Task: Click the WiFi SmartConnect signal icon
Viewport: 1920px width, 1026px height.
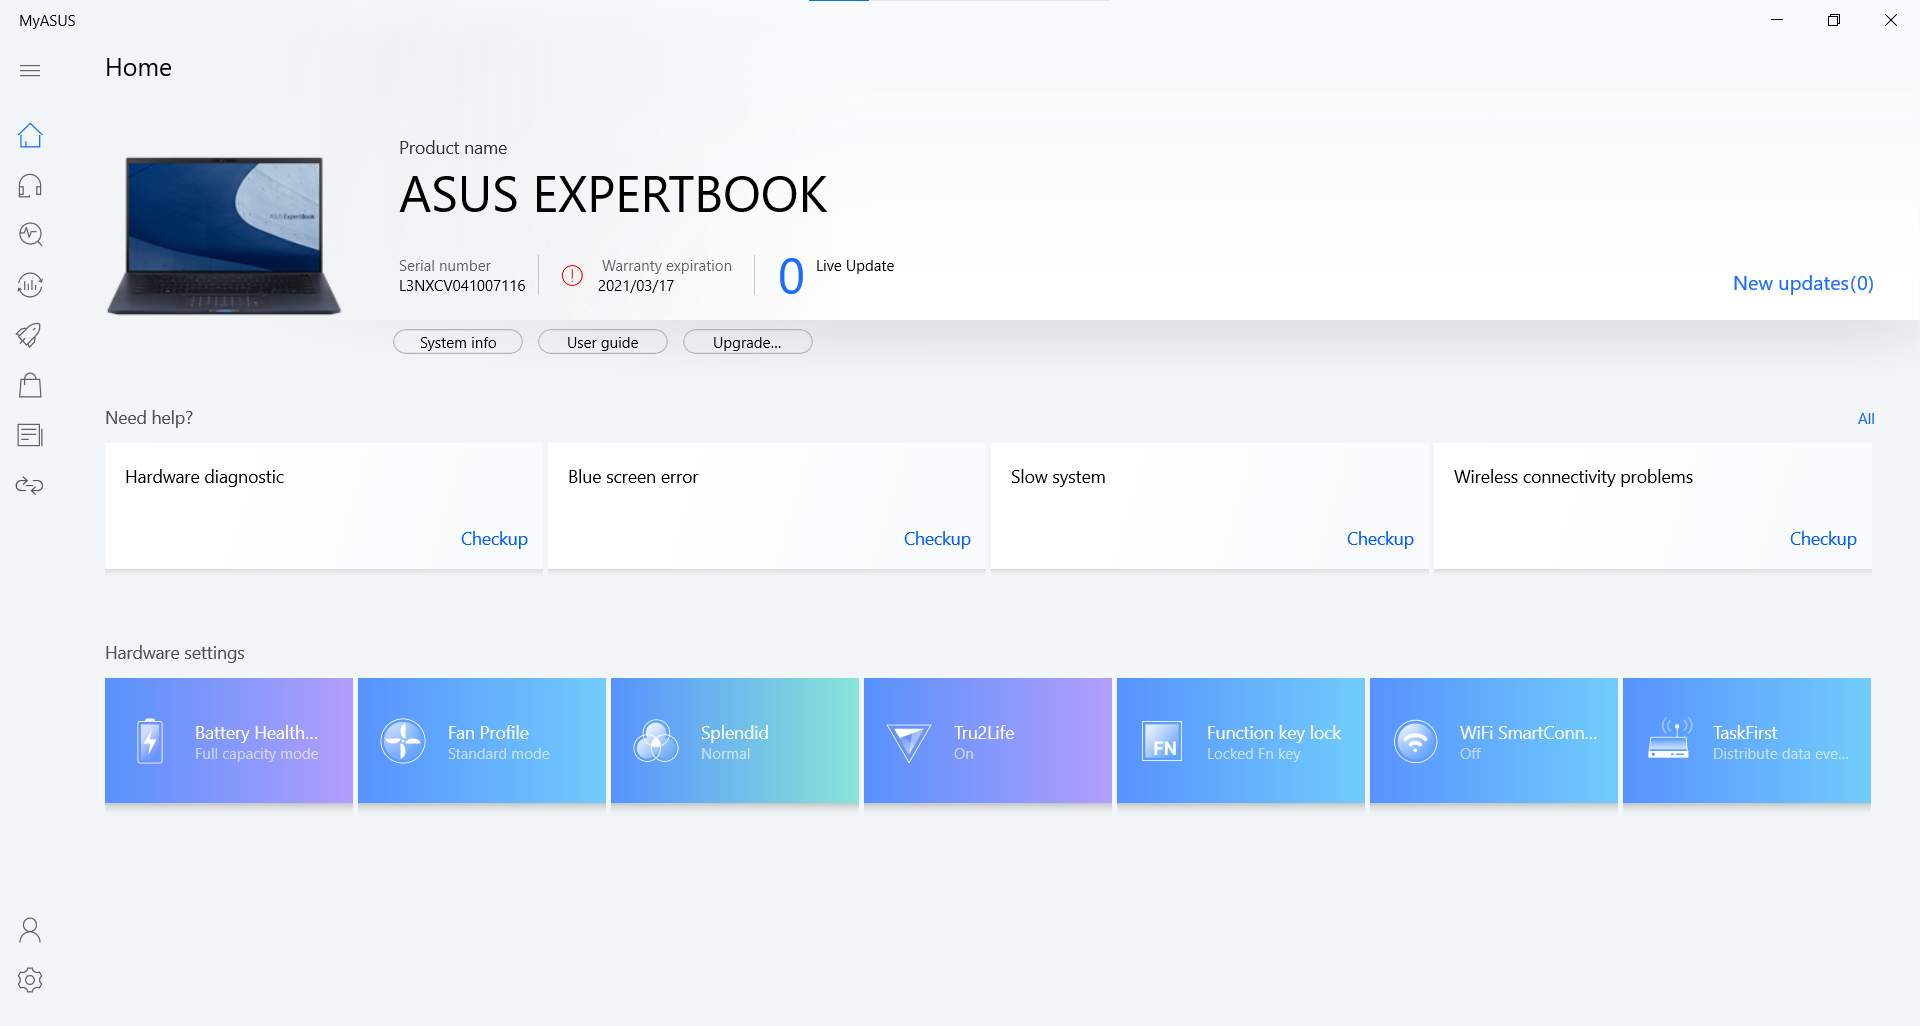Action: pyautogui.click(x=1415, y=741)
